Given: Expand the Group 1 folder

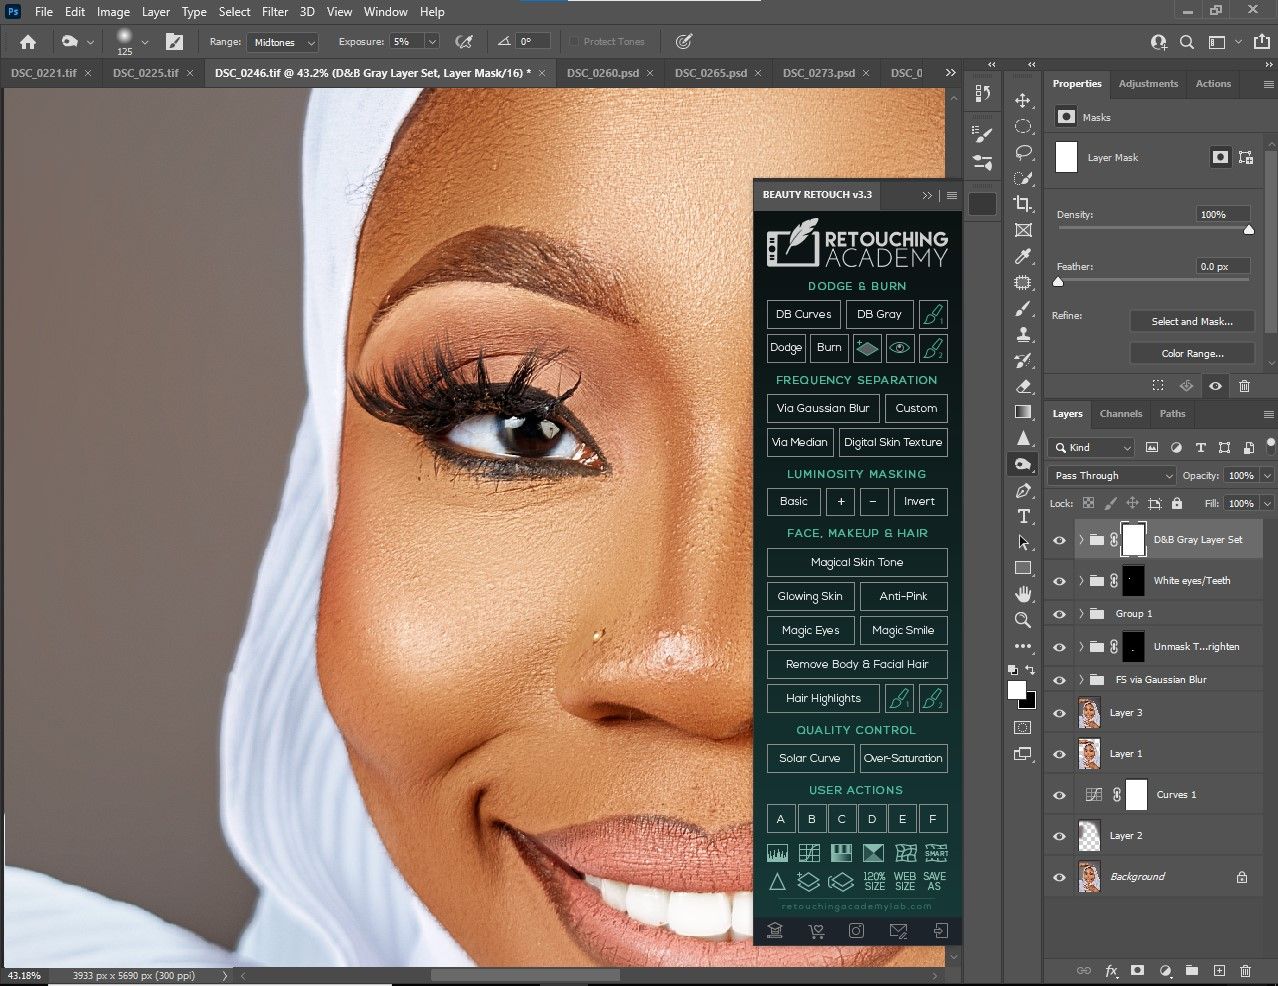Looking at the screenshot, I should click(x=1081, y=614).
